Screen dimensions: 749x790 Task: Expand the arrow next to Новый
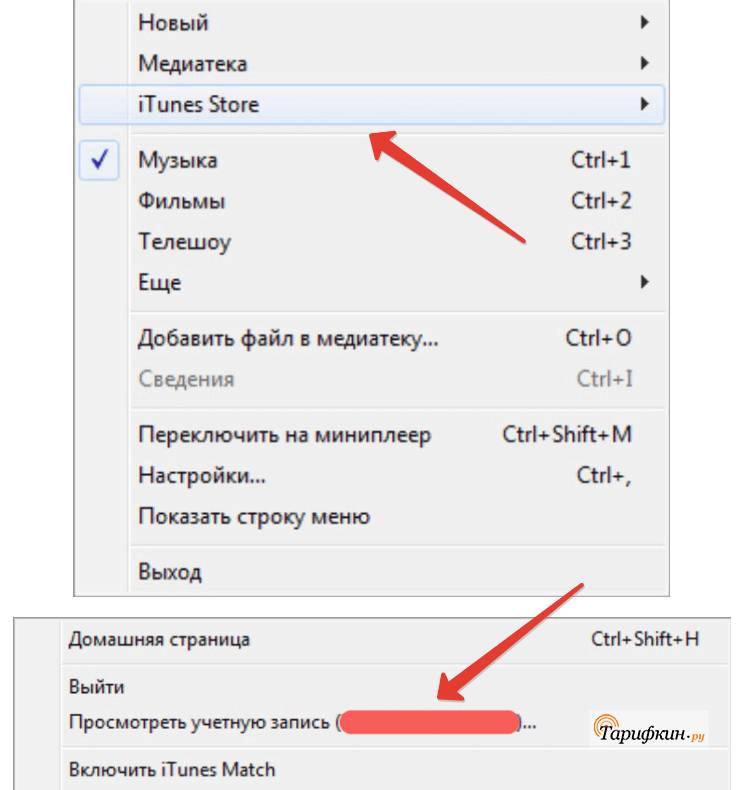[644, 23]
